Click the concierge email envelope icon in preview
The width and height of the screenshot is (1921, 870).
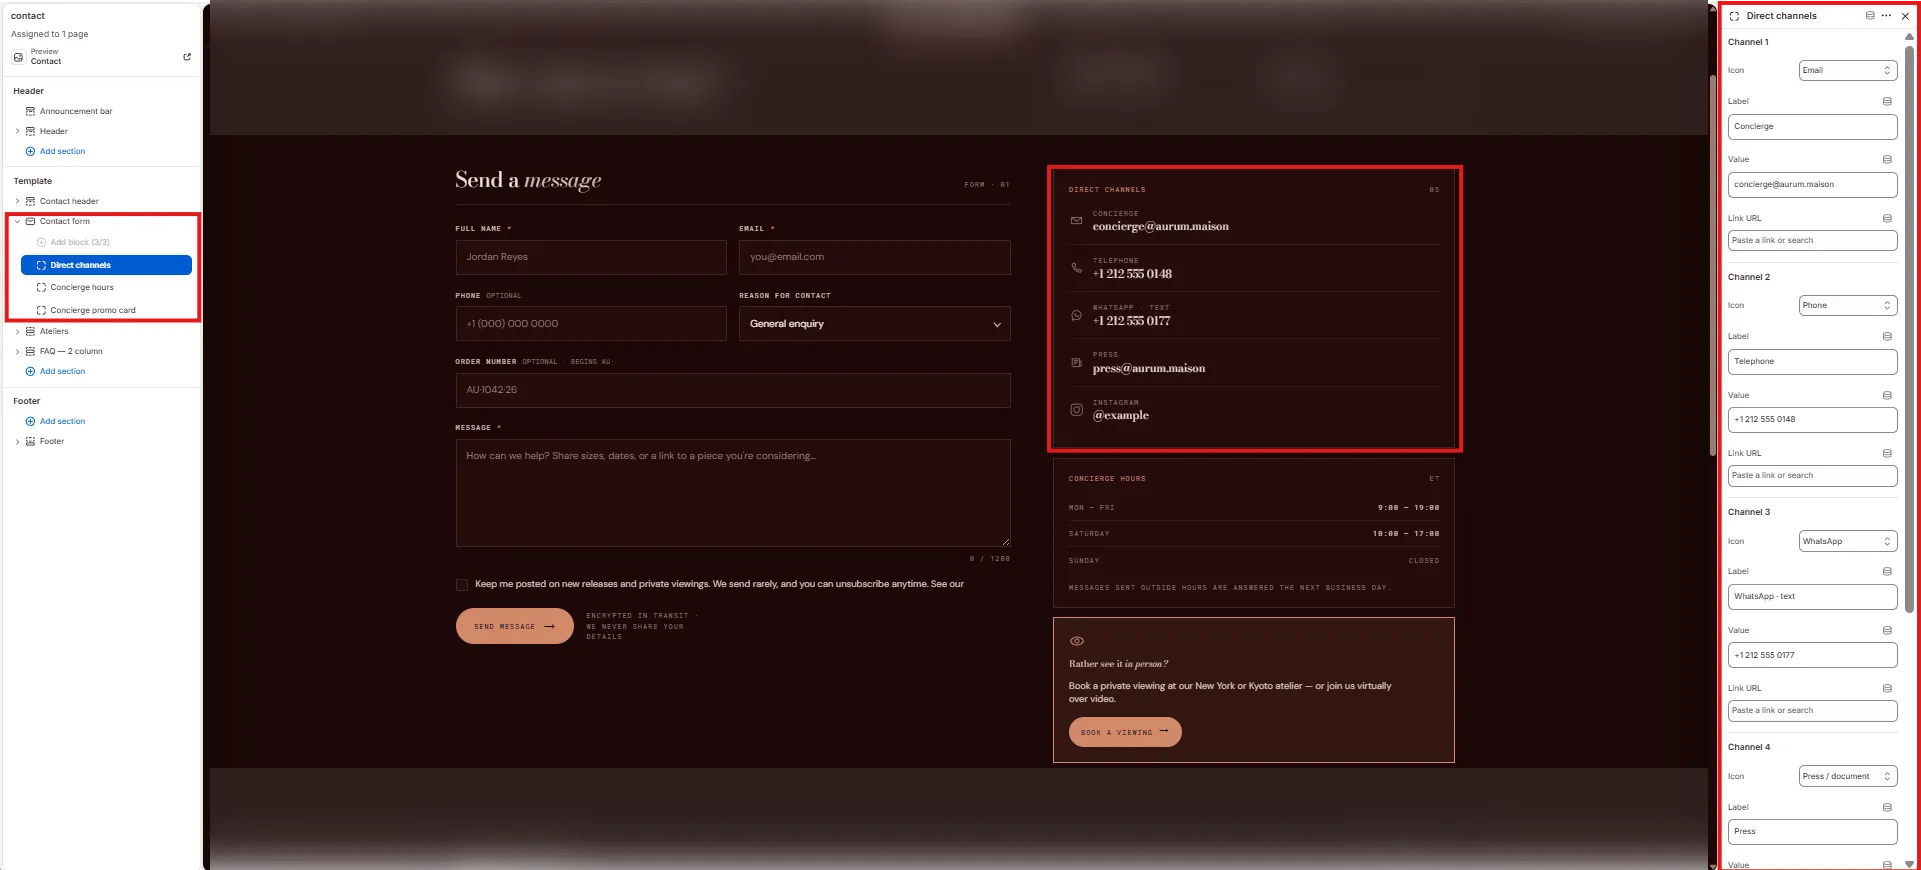[1076, 221]
